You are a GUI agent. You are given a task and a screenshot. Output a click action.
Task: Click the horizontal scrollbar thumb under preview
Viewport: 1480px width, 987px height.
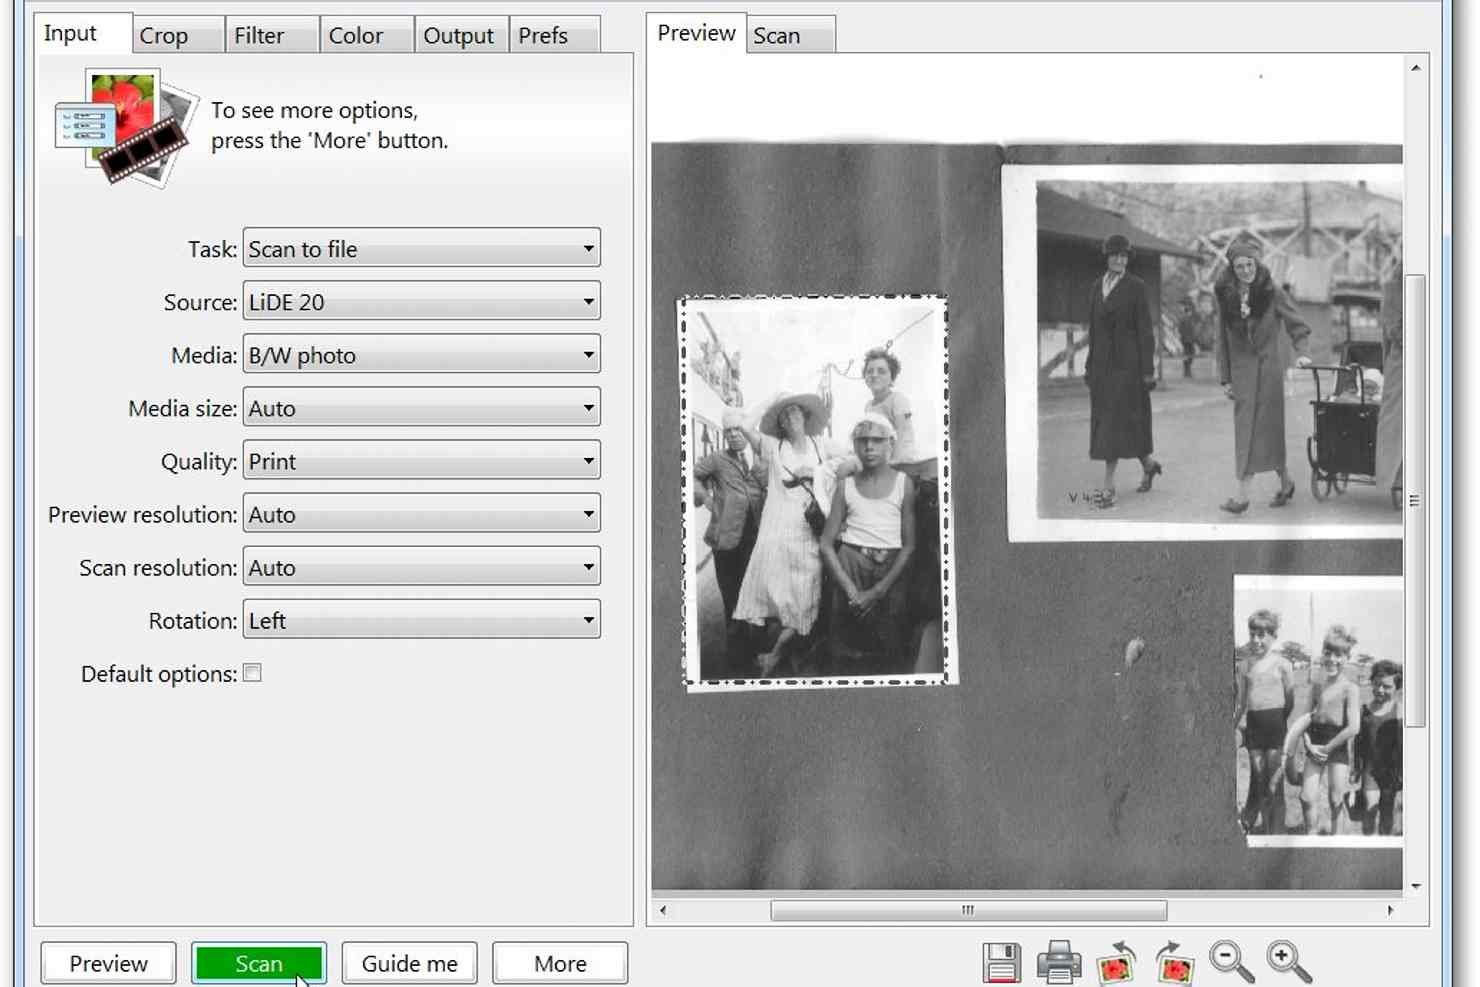968,910
